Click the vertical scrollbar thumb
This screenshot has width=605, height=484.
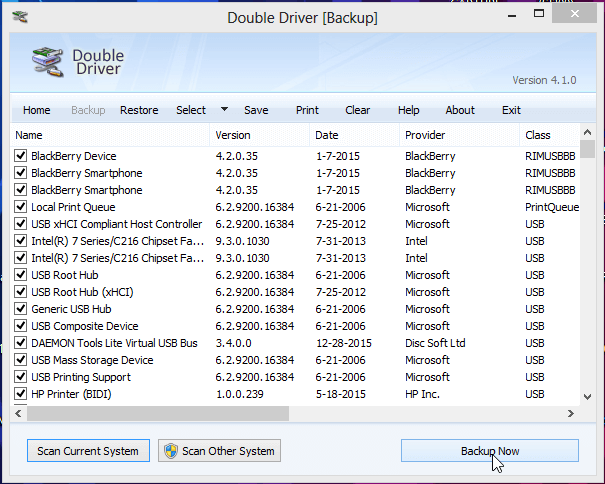pyautogui.click(x=587, y=149)
